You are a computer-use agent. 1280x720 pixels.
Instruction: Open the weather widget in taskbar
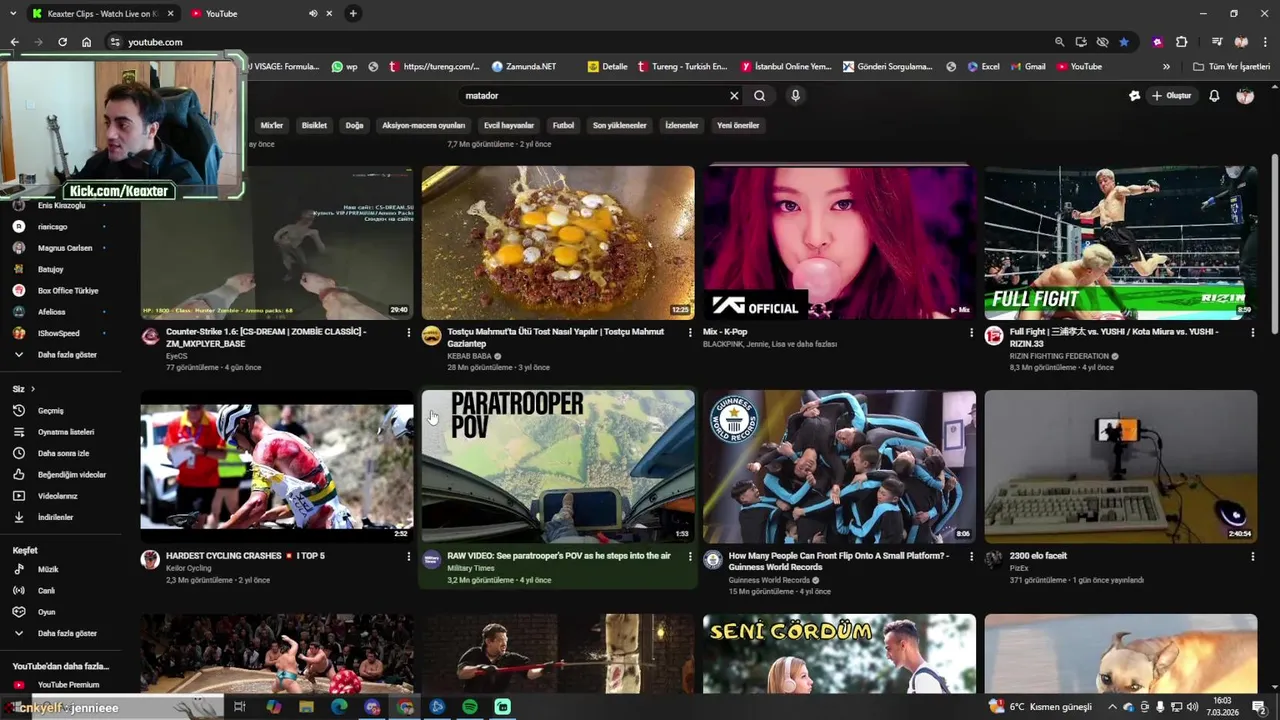(x=1040, y=707)
